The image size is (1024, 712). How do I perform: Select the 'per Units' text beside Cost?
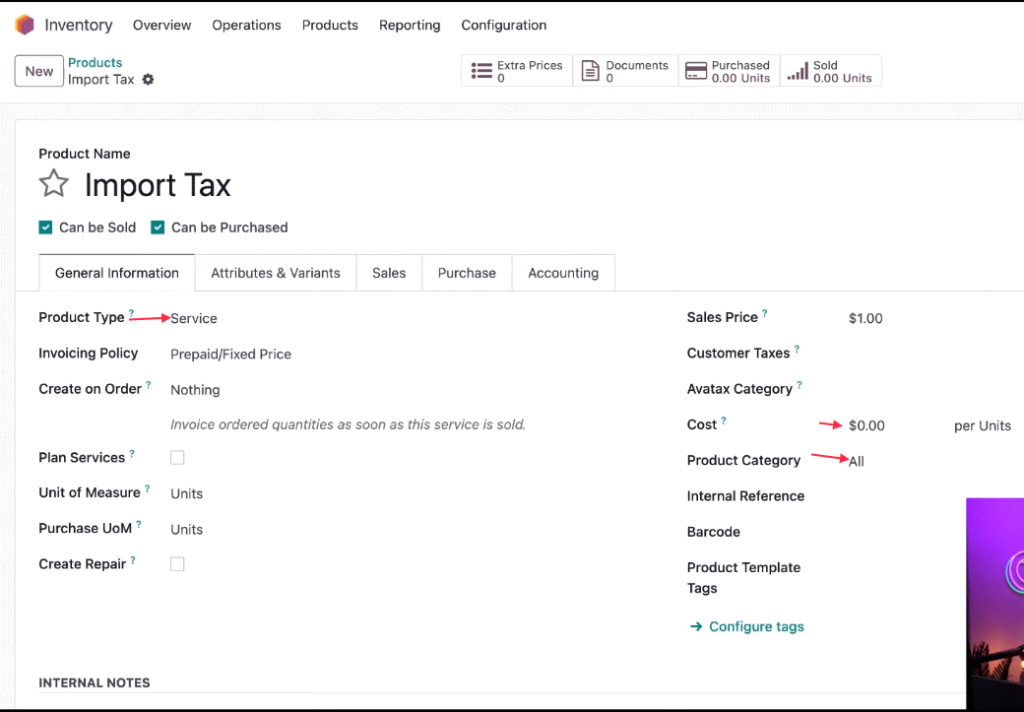(x=982, y=426)
